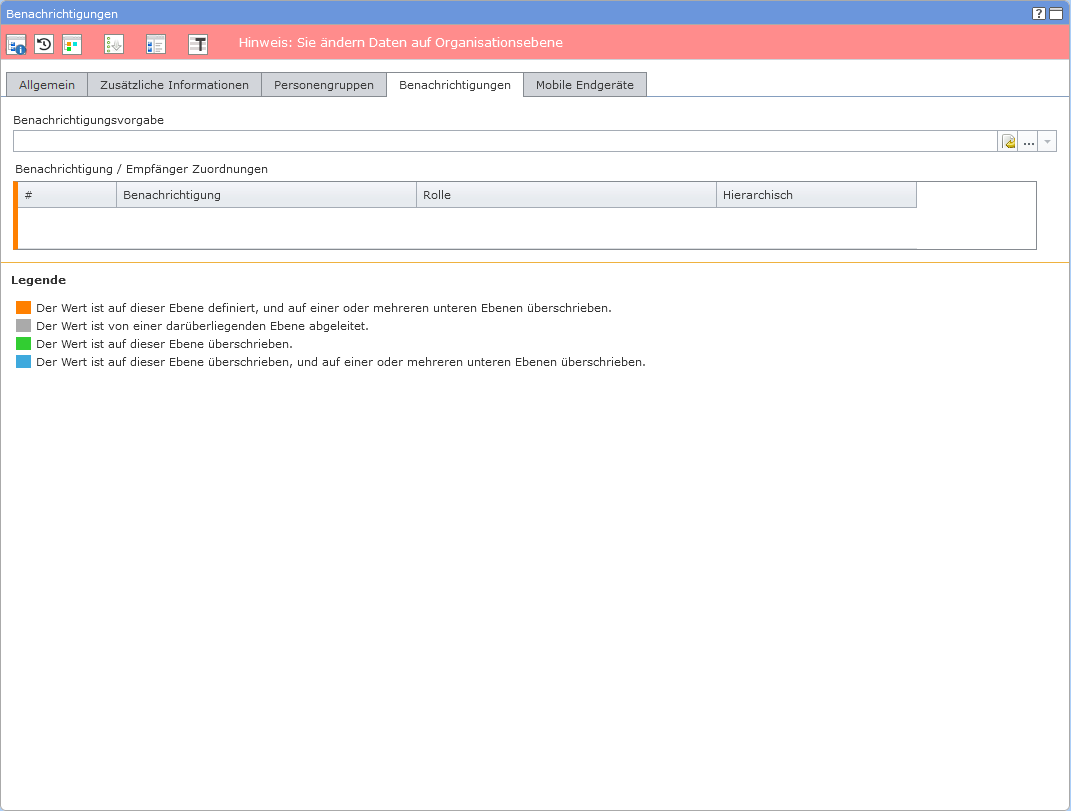Viewport: 1071px width, 811px height.
Task: Open the Zusätzliche Informationen tab
Action: point(174,85)
